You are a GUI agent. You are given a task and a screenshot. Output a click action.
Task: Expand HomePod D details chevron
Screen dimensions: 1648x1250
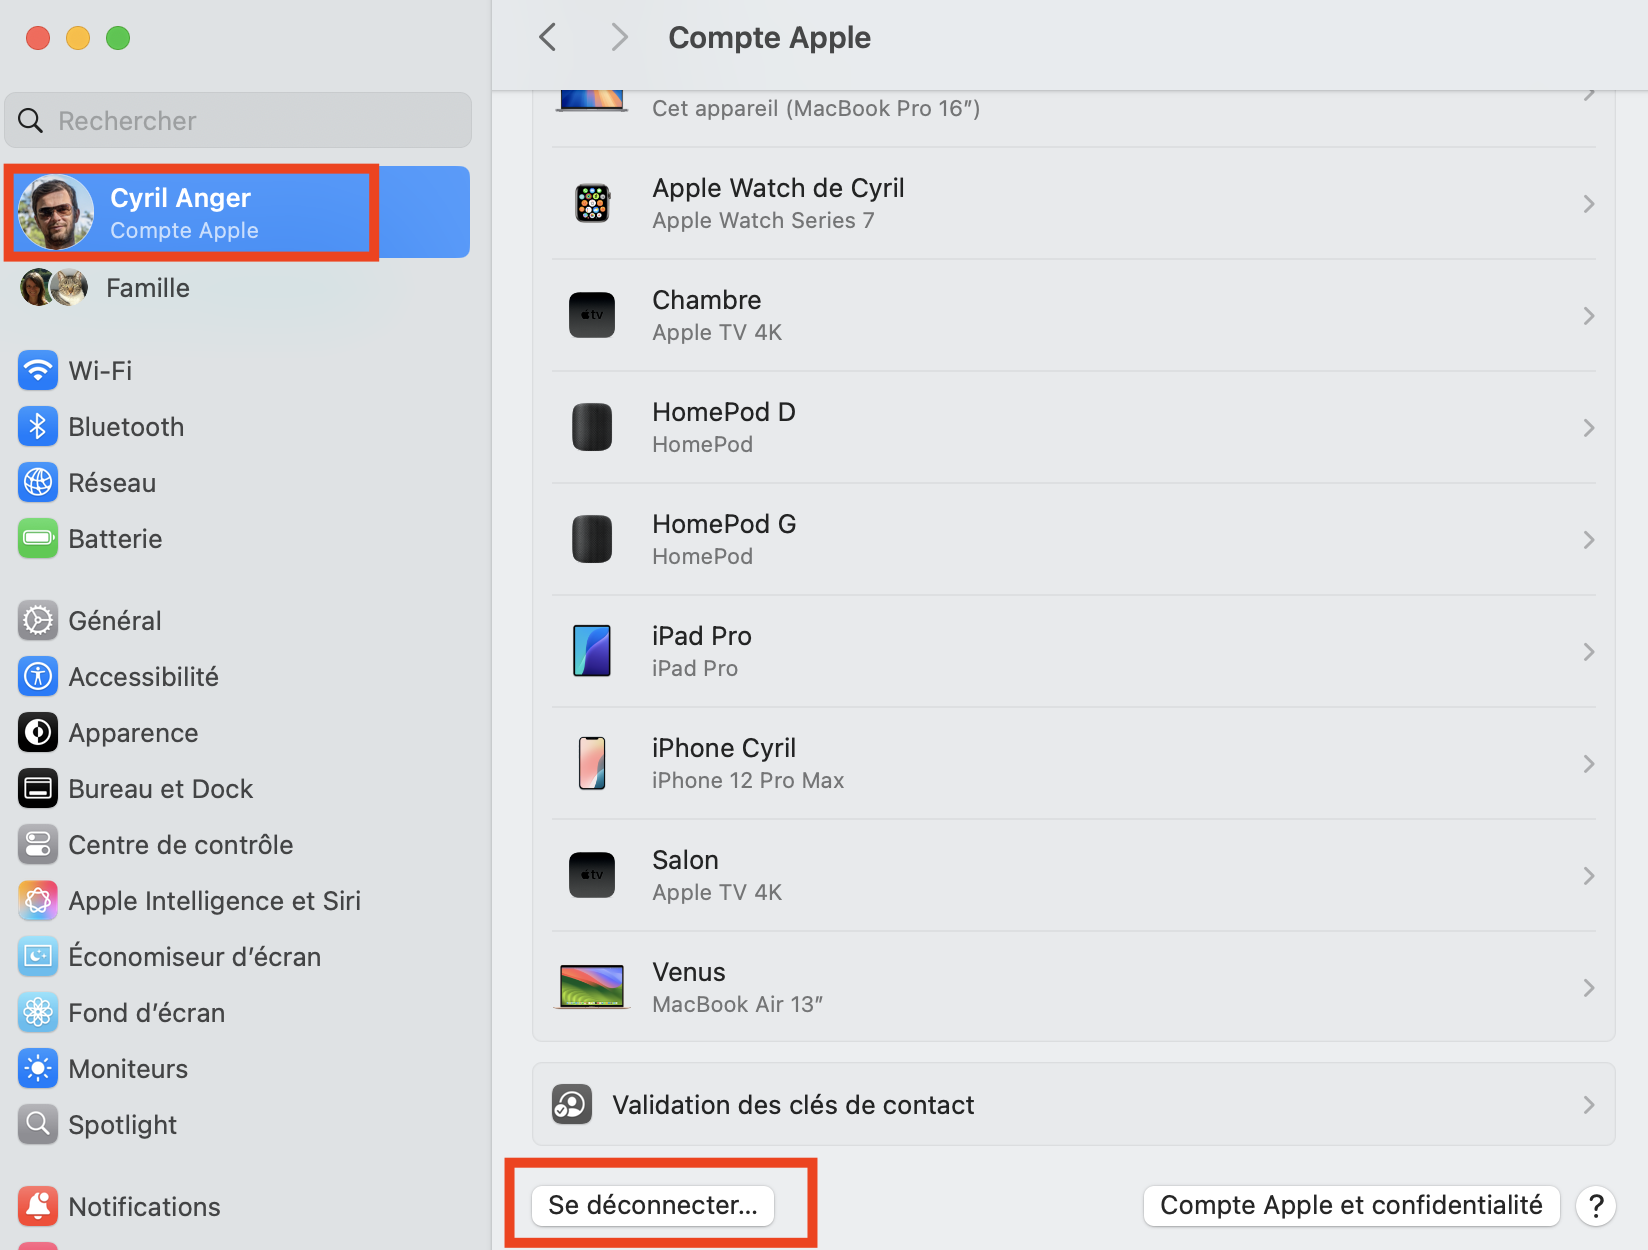pos(1588,428)
